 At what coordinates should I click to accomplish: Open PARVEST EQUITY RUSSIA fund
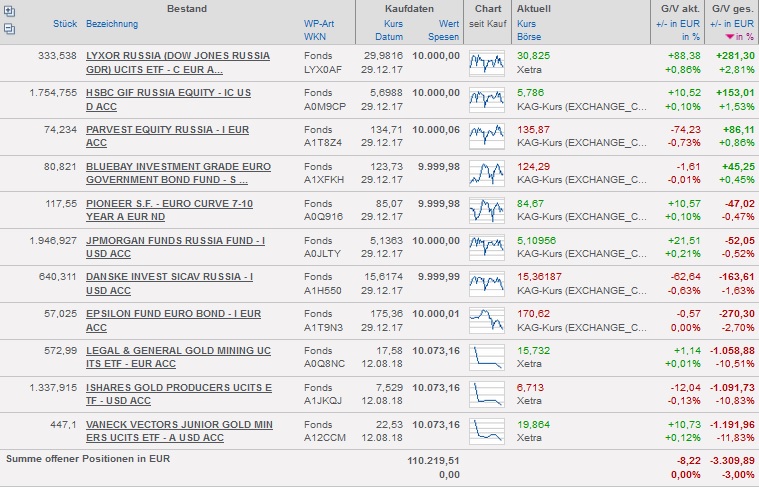tap(167, 136)
